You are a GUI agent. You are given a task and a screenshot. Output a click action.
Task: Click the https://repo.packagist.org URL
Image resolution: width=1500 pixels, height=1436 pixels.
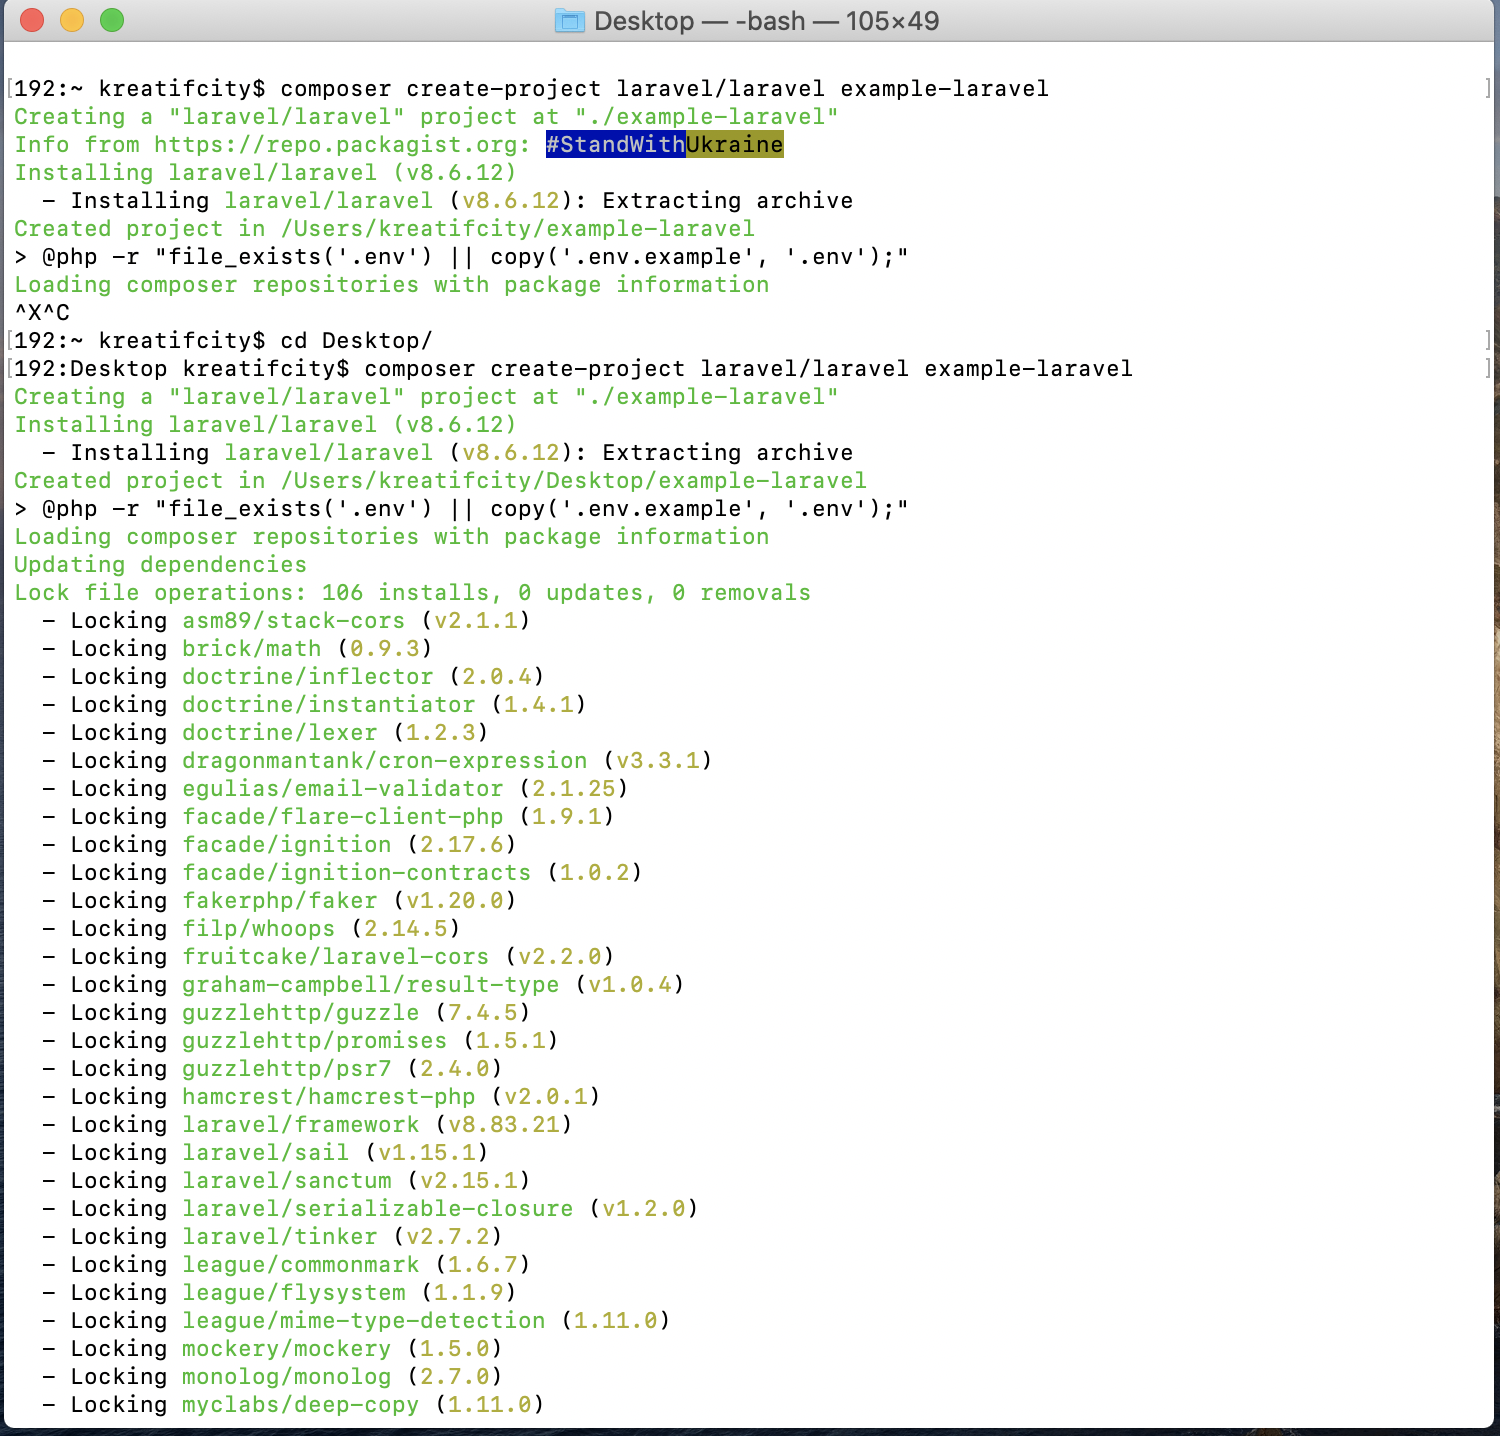pyautogui.click(x=335, y=145)
